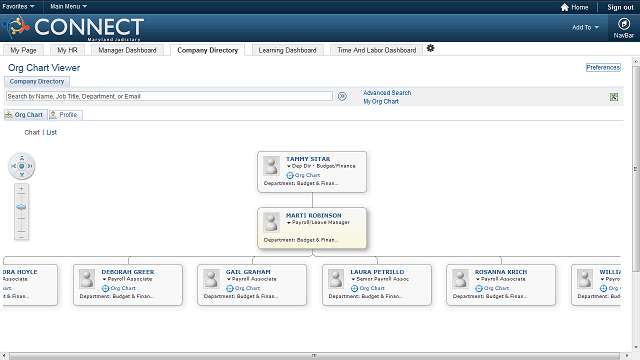Image resolution: width=640 pixels, height=360 pixels.
Task: Open Laura Petrillo's name link
Action: click(x=377, y=272)
